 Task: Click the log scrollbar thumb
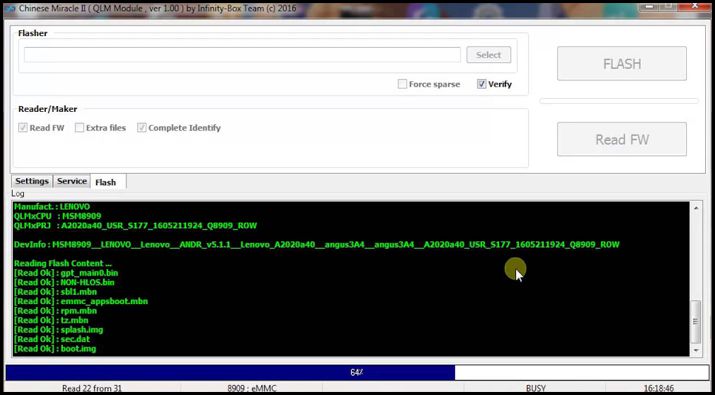tap(696, 321)
